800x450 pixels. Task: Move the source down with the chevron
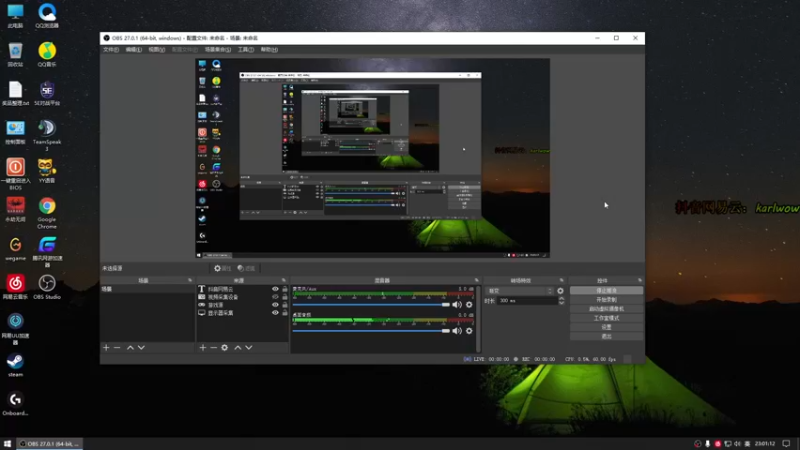click(x=249, y=347)
